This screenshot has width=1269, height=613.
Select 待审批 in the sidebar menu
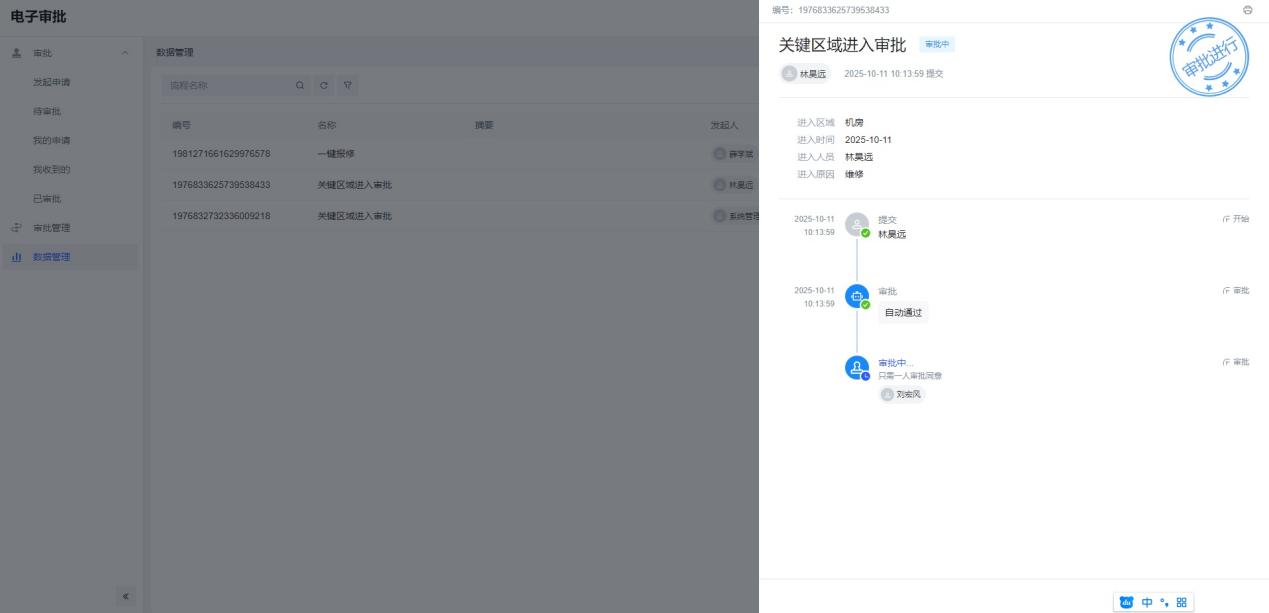[47, 110]
